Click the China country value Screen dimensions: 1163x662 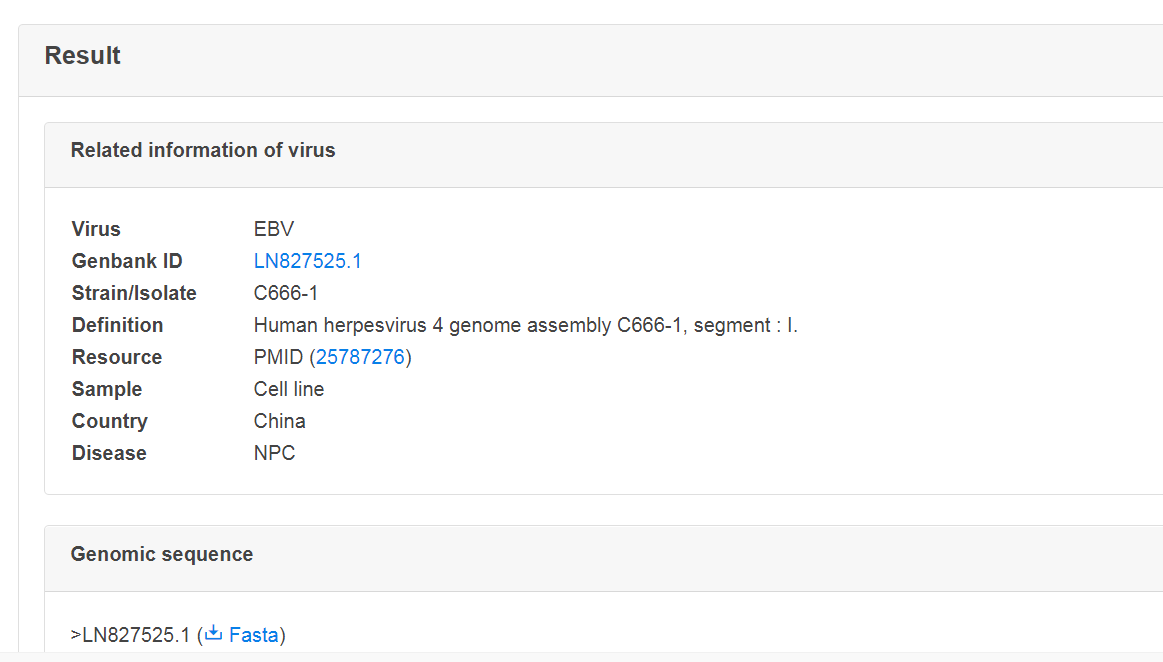click(279, 420)
